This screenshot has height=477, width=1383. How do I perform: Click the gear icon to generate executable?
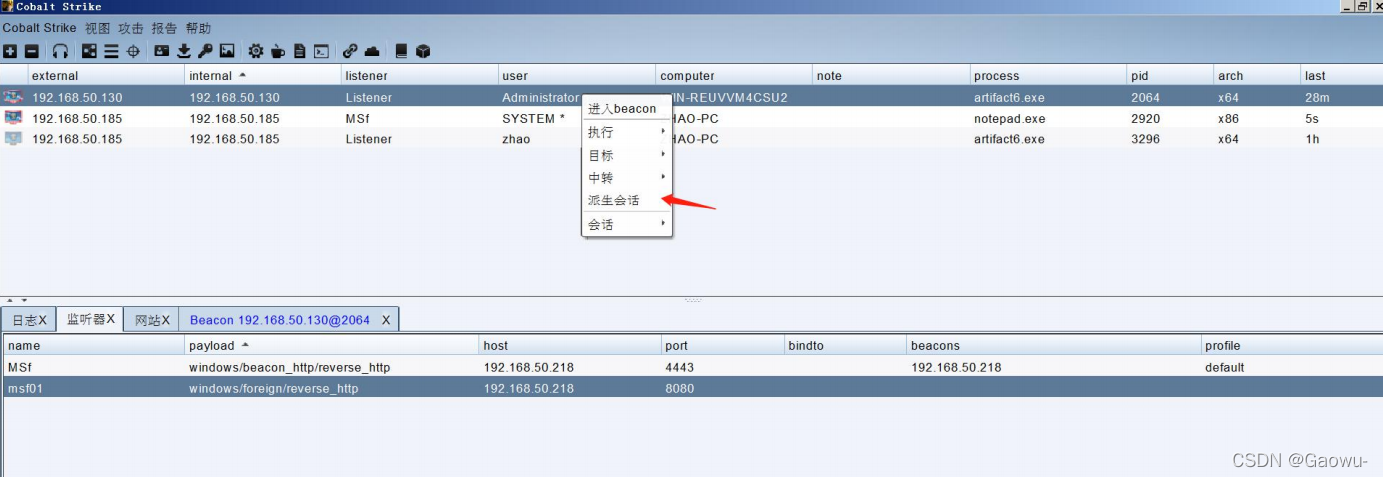coord(256,51)
